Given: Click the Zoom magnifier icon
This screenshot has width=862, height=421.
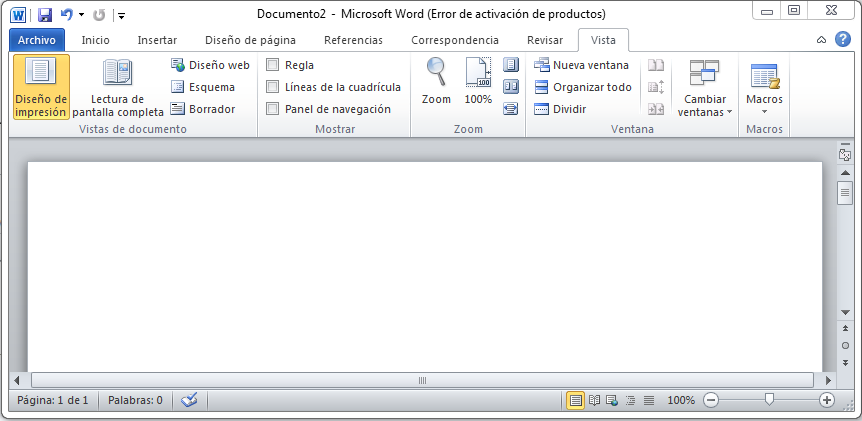Looking at the screenshot, I should (x=436, y=80).
